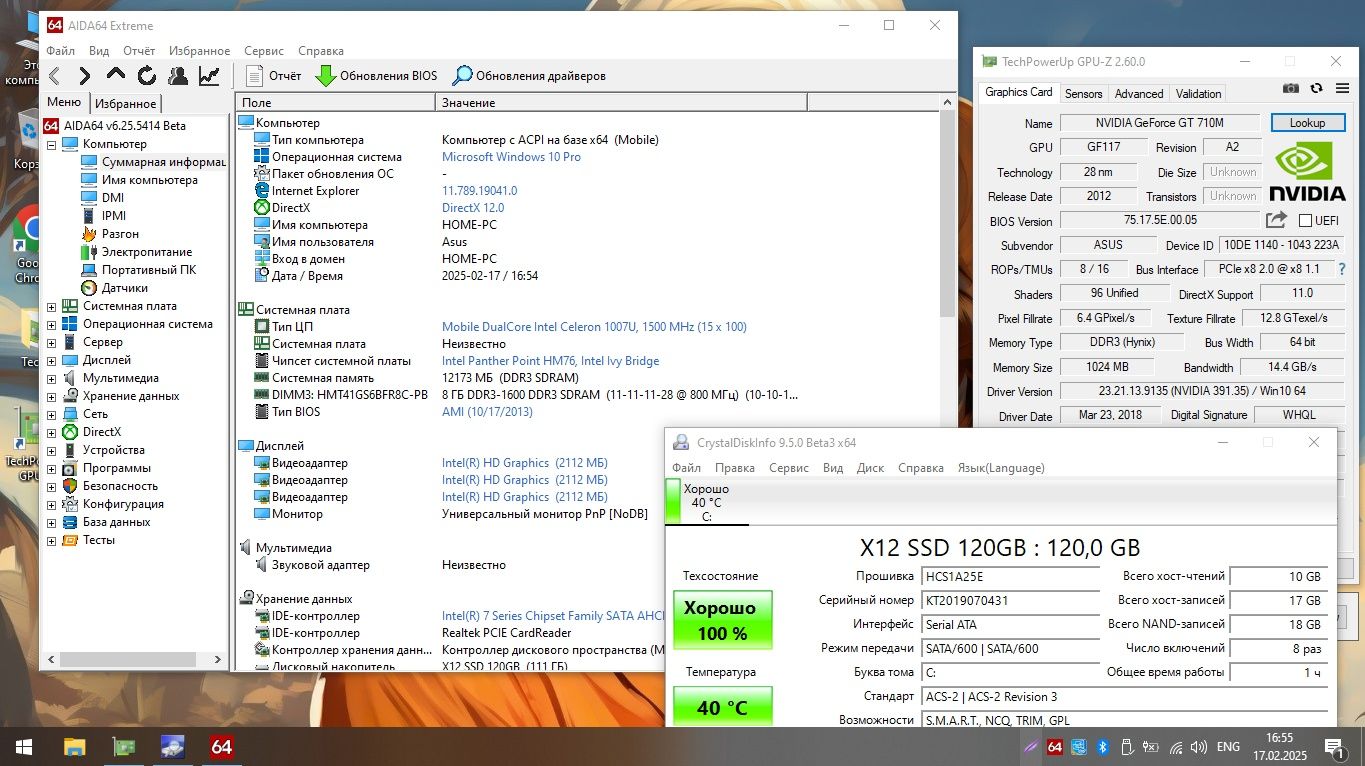1365x766 pixels.
Task: Click the CrystalDiskInfo taskbar icon
Action: (x=173, y=746)
